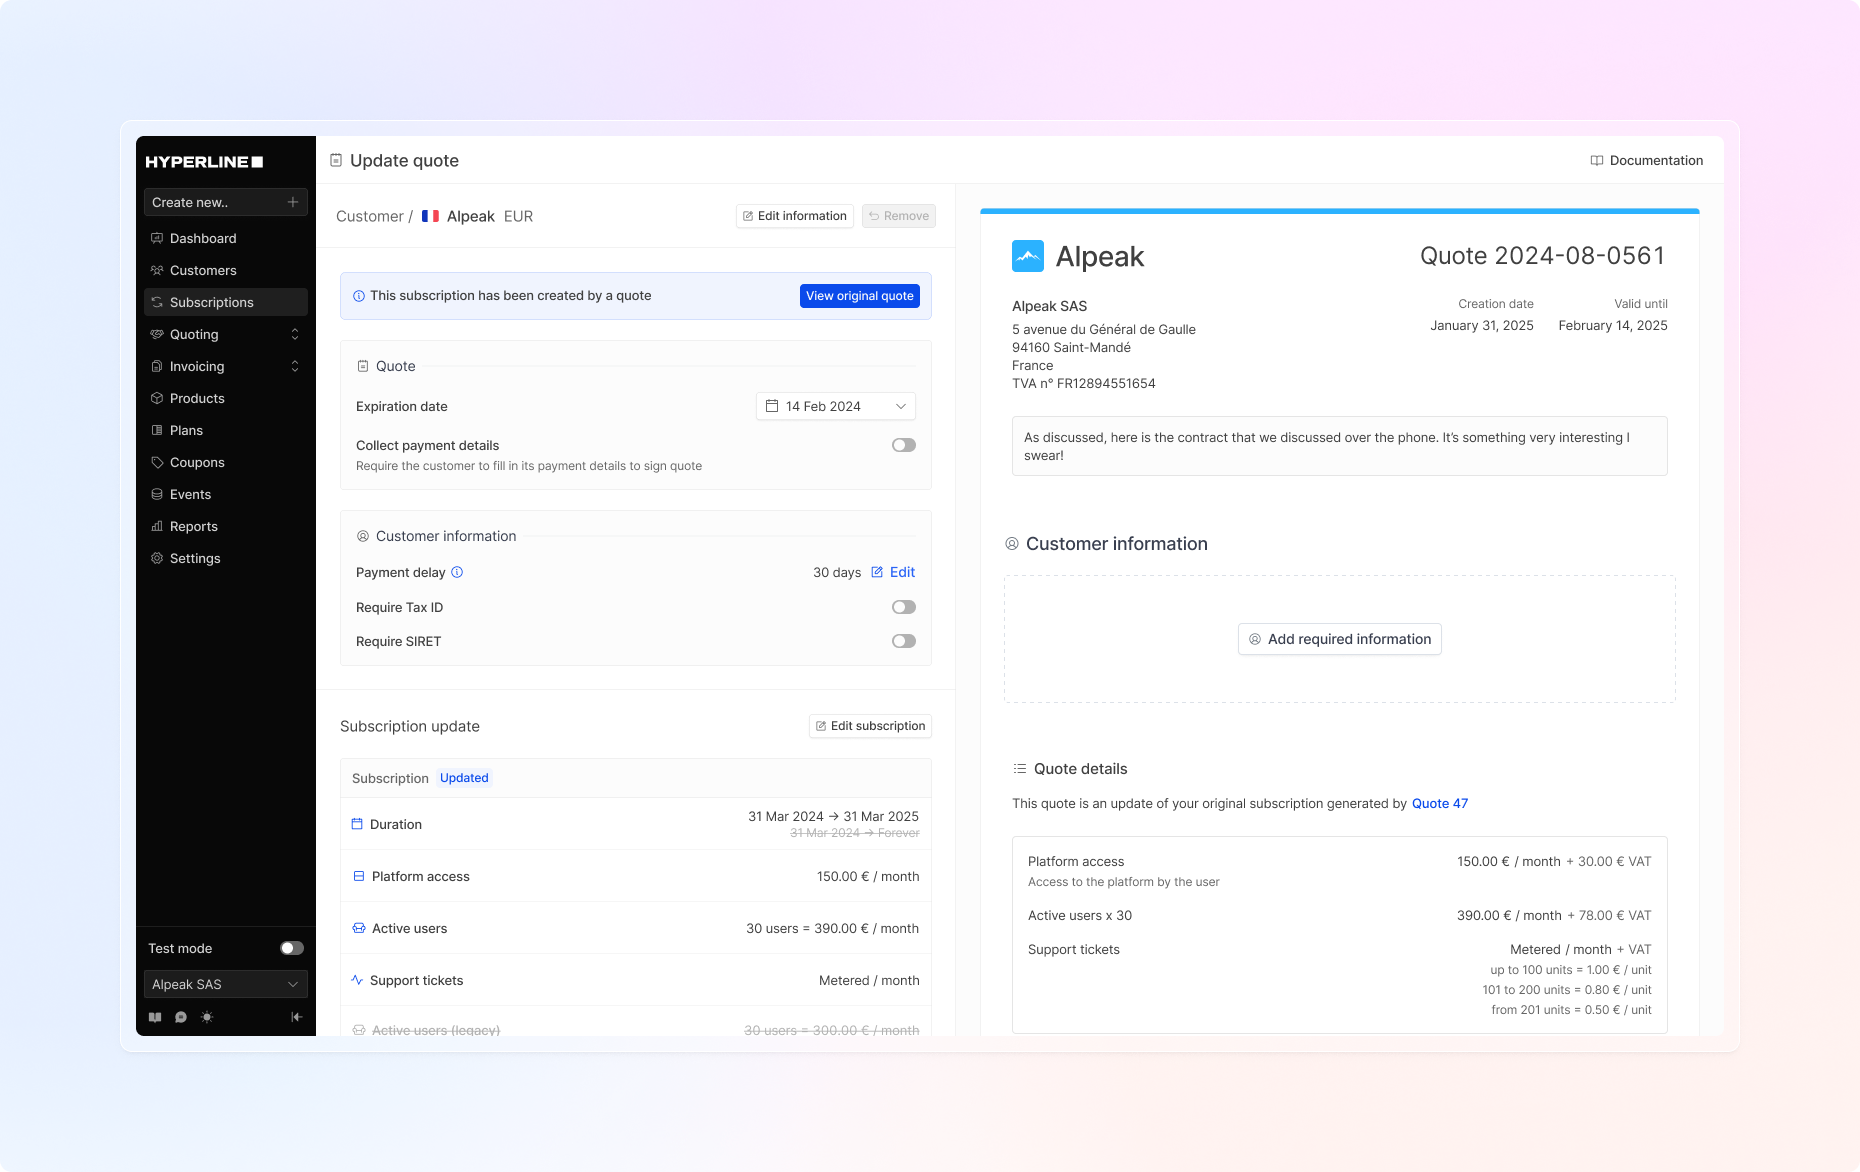Click the info icon in the subscription banner

point(359,296)
